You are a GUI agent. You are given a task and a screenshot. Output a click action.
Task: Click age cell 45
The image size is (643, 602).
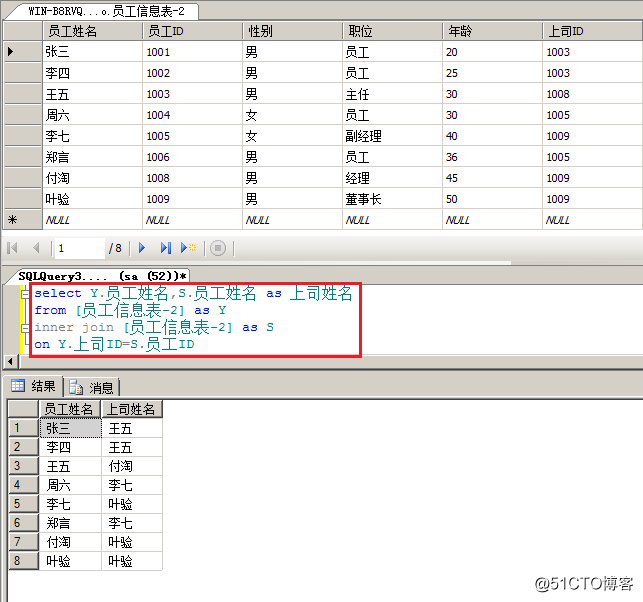[x=493, y=178]
